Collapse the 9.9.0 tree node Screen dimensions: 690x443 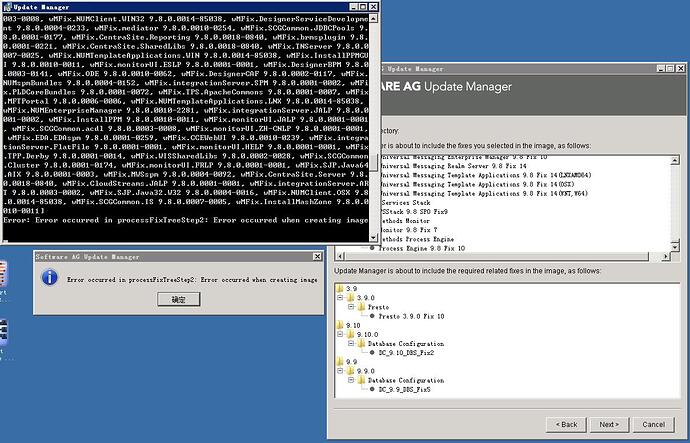pyautogui.click(x=340, y=371)
